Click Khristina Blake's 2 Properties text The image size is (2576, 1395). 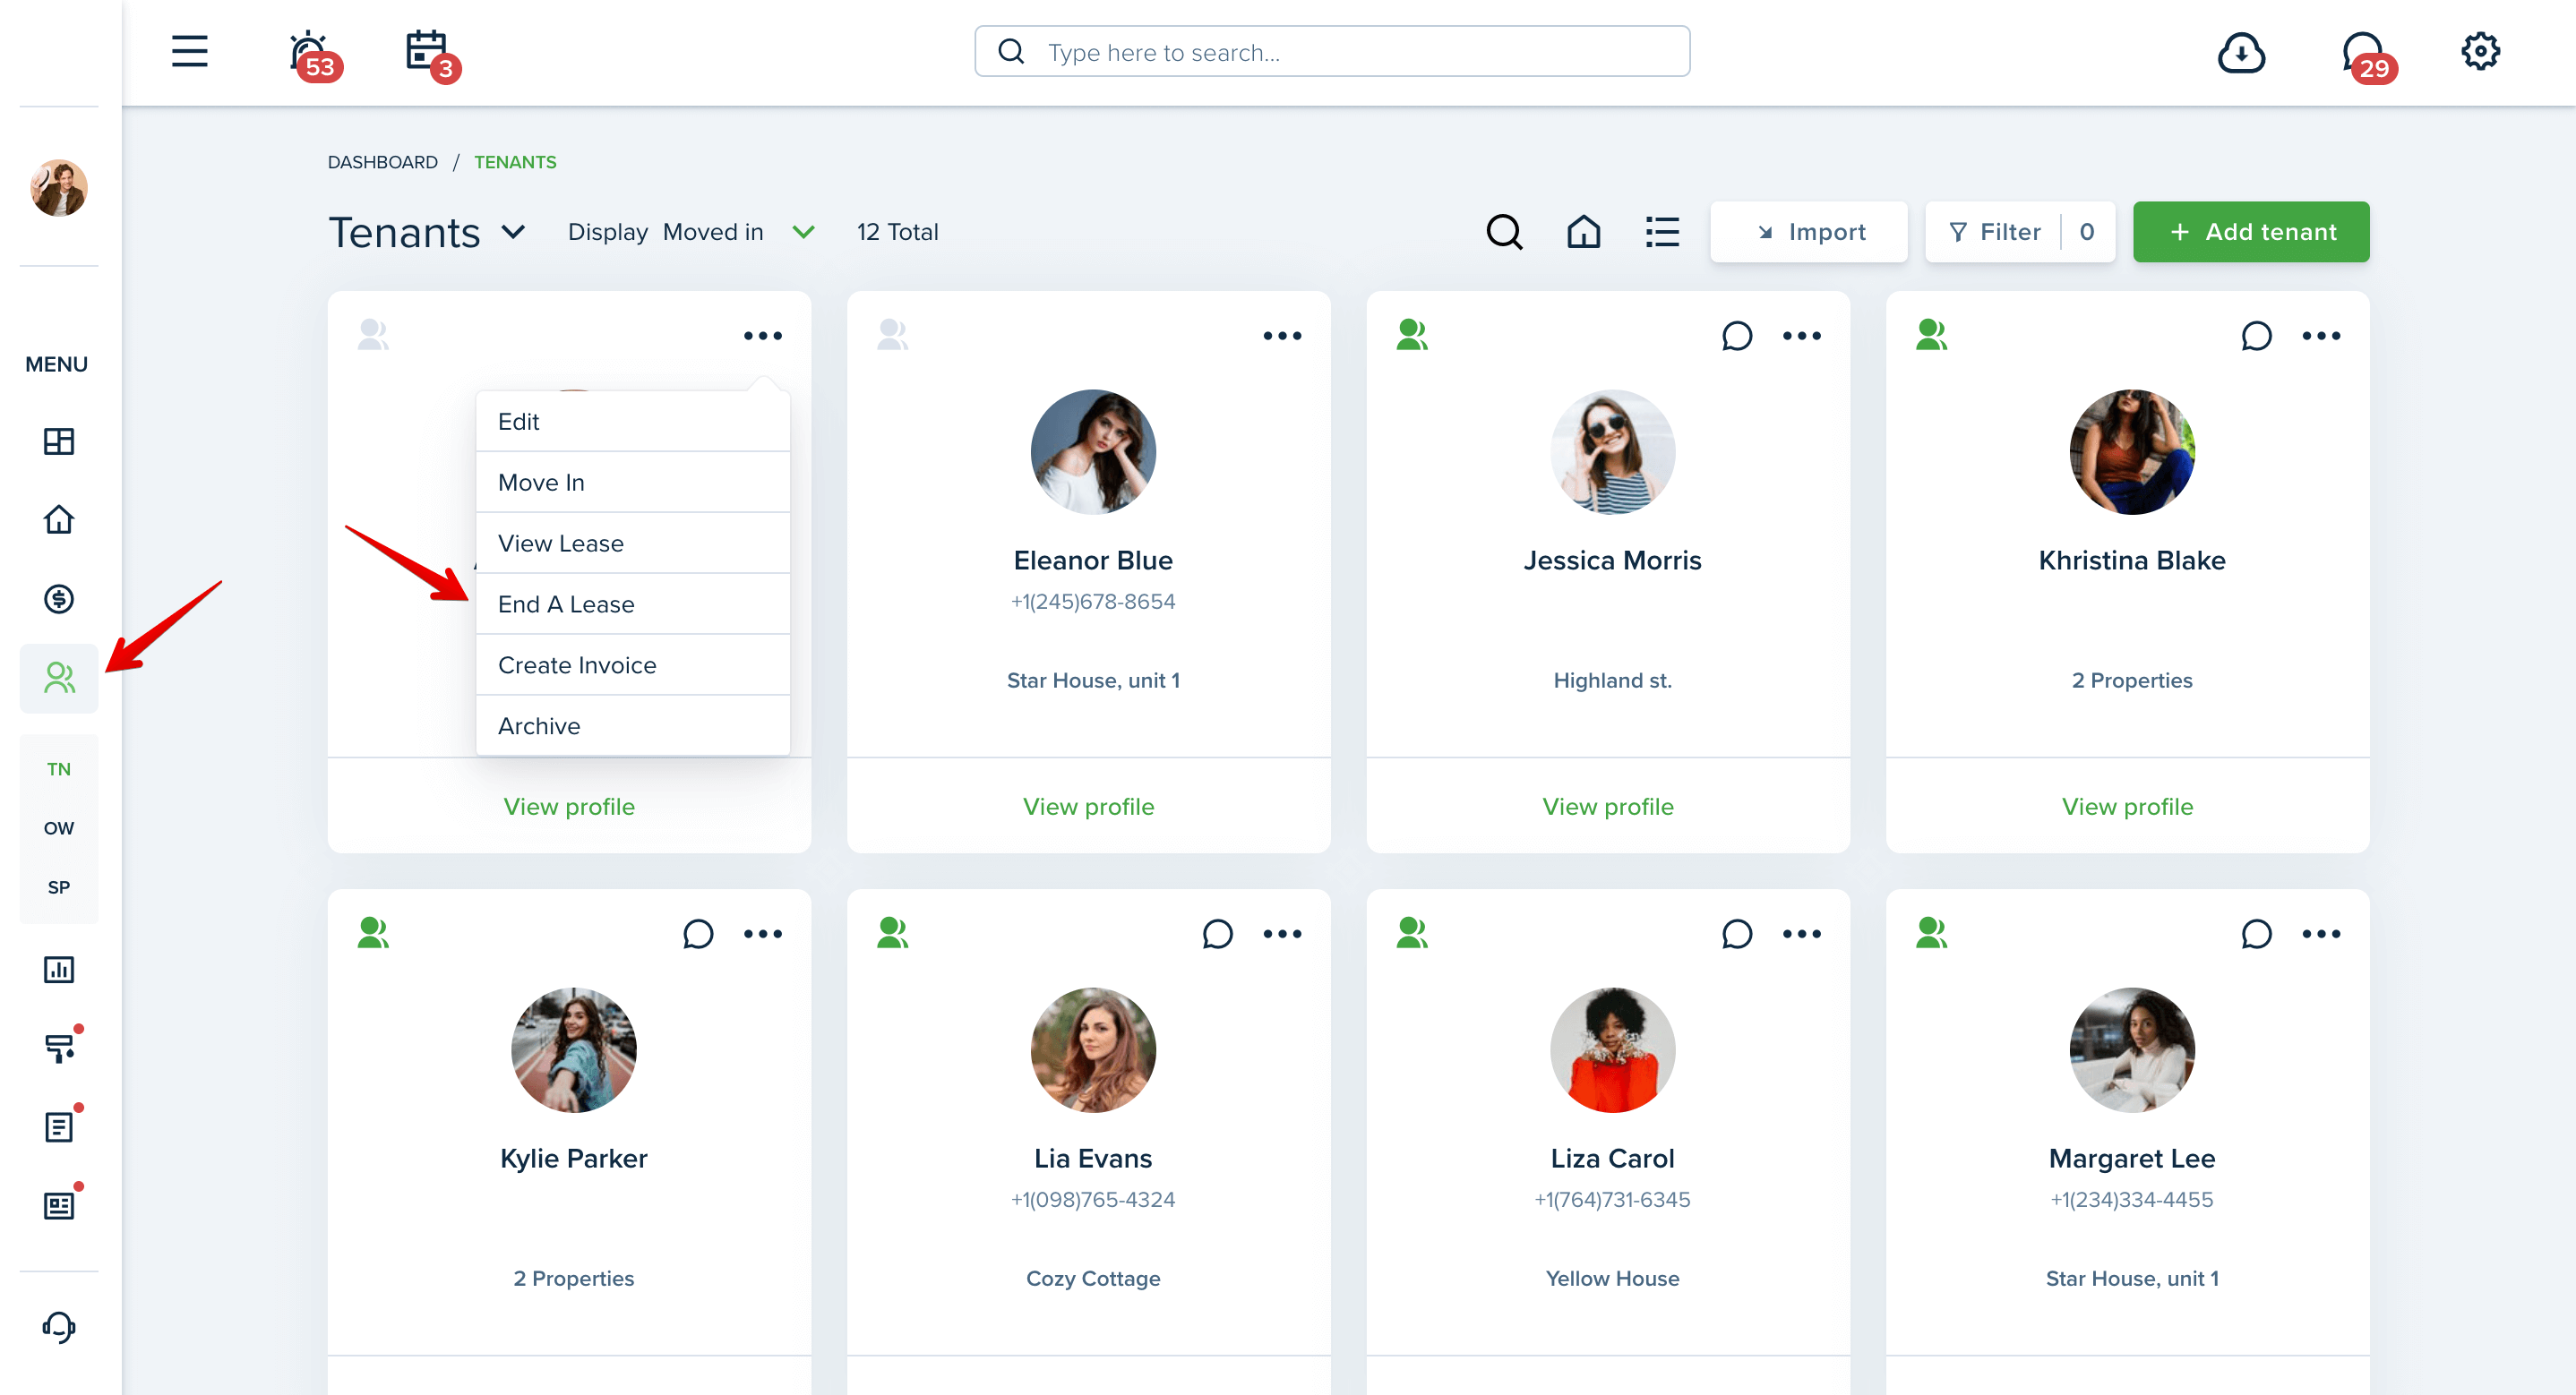2131,680
